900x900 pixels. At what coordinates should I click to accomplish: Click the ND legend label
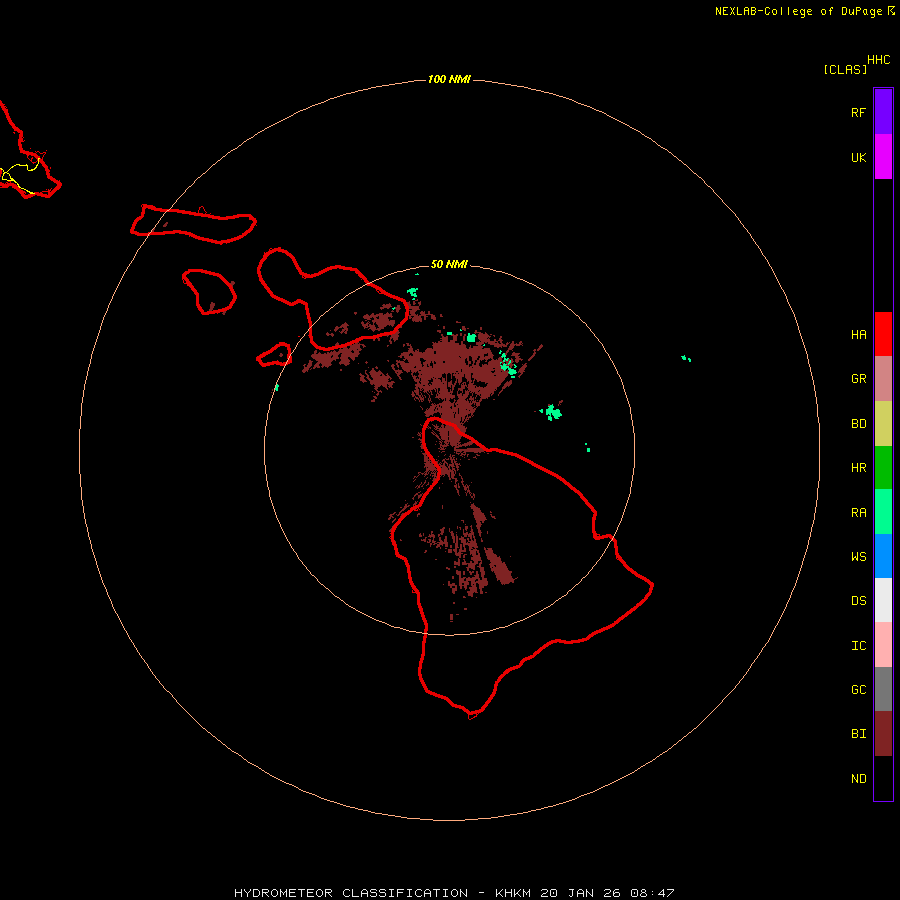858,779
